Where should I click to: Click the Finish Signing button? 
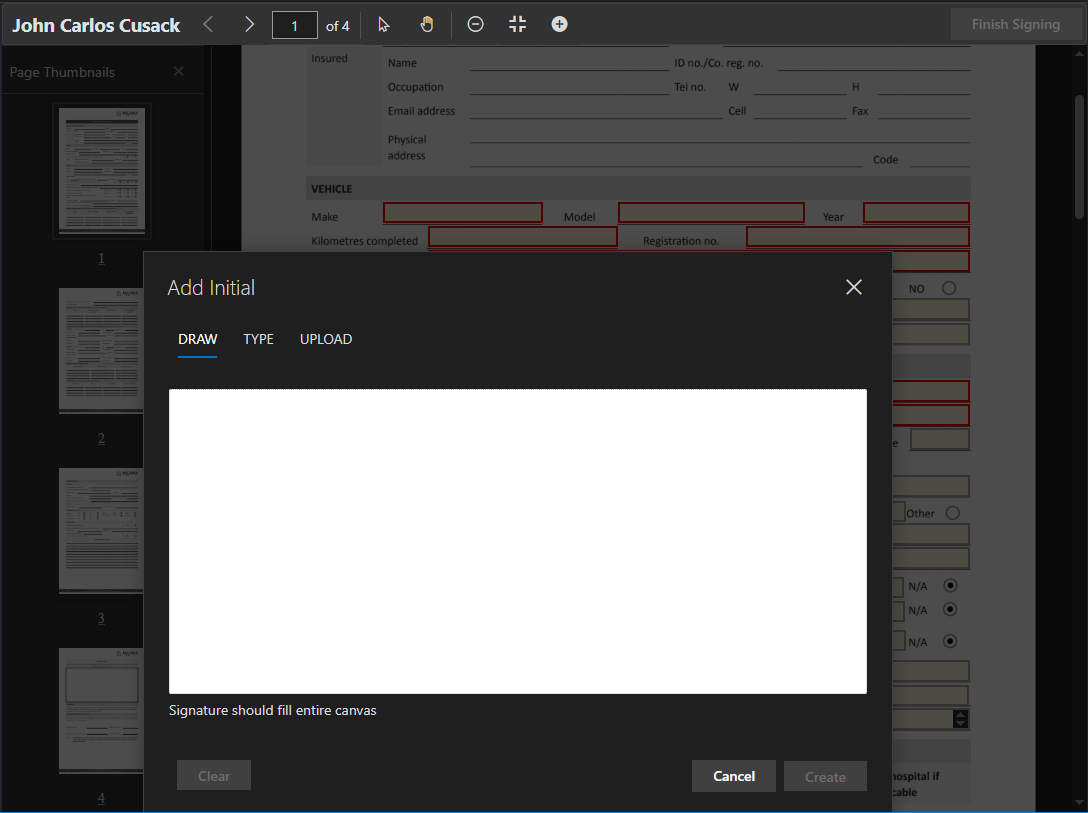click(x=1015, y=25)
